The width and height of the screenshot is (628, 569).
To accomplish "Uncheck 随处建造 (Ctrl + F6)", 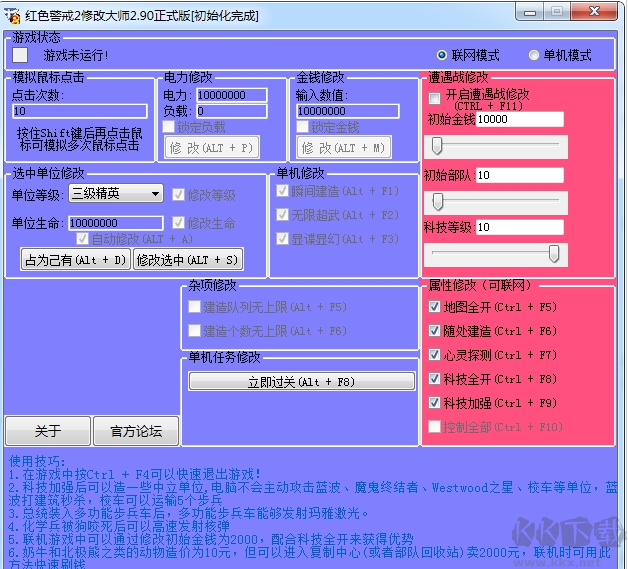I will click(434, 331).
